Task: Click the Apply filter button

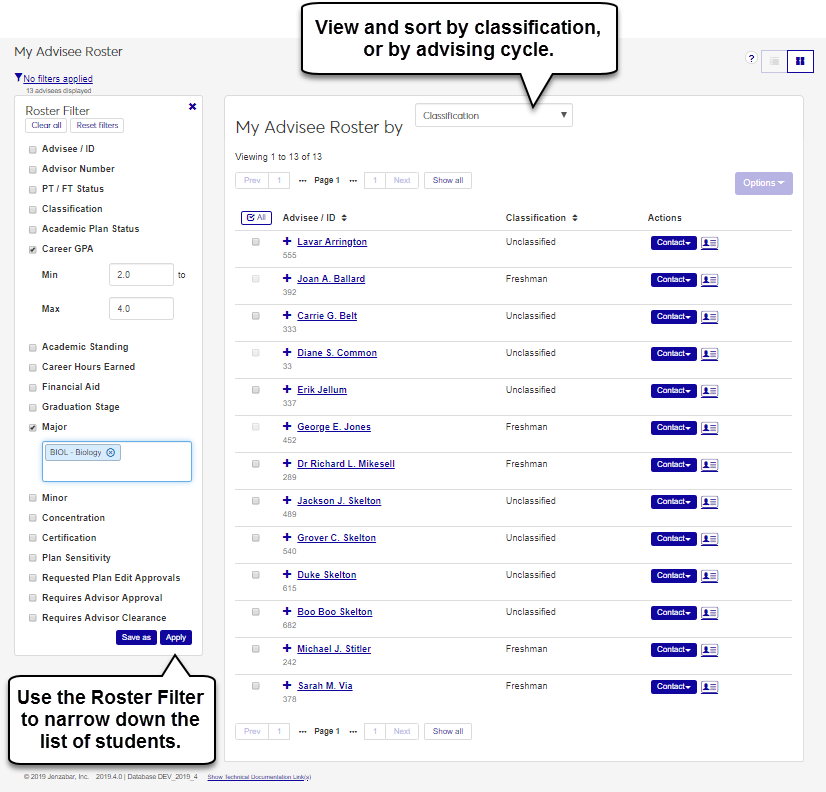Action: pyautogui.click(x=176, y=637)
